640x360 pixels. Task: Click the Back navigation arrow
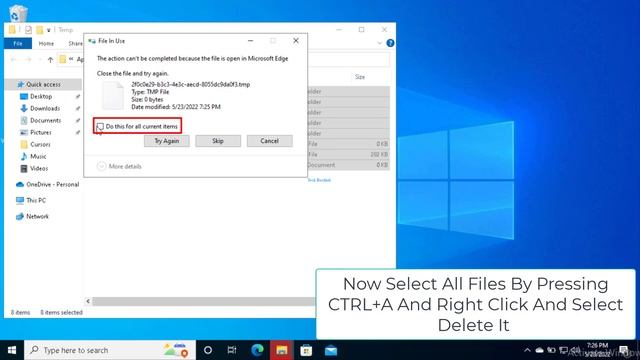pyautogui.click(x=13, y=60)
